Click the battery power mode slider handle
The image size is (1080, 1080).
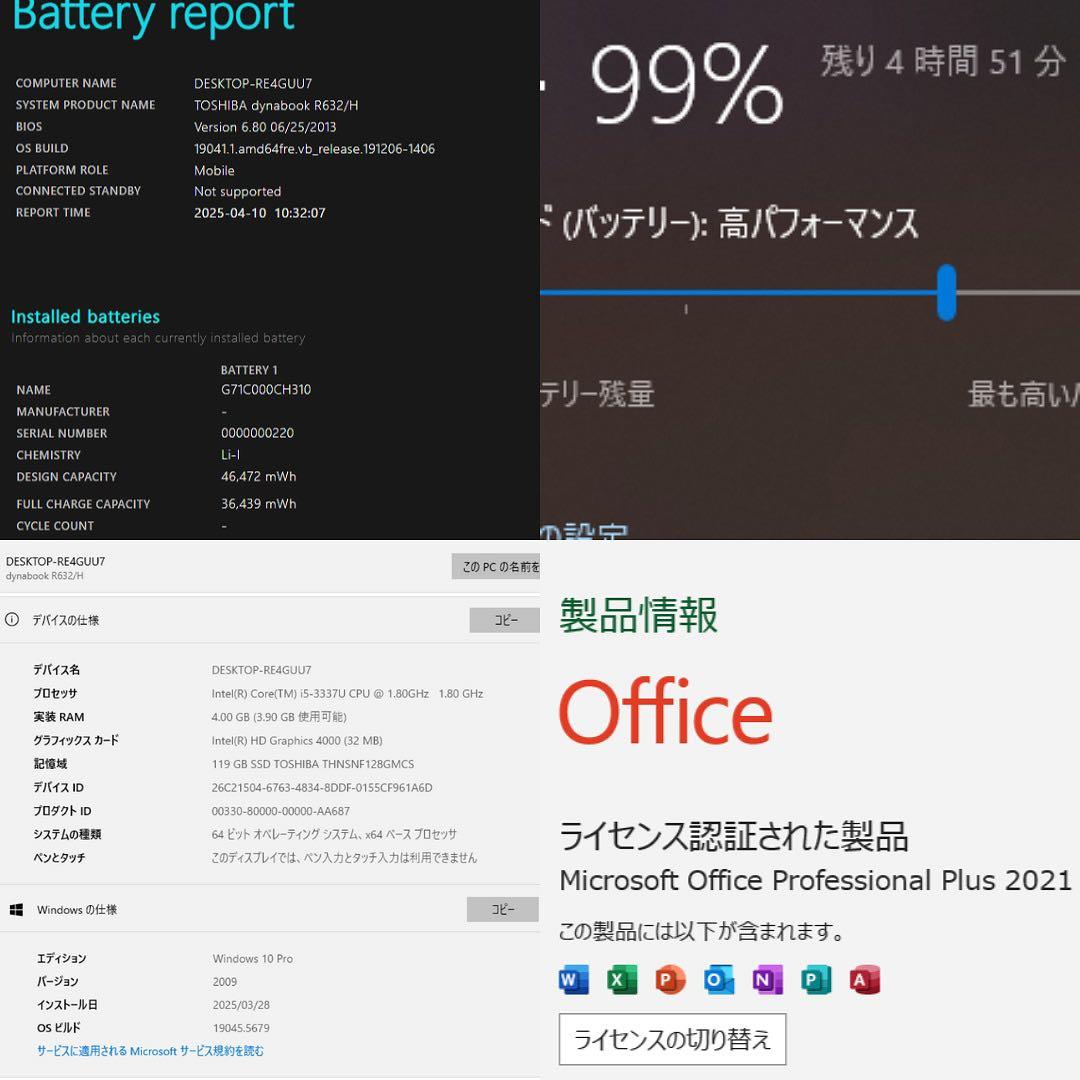946,292
